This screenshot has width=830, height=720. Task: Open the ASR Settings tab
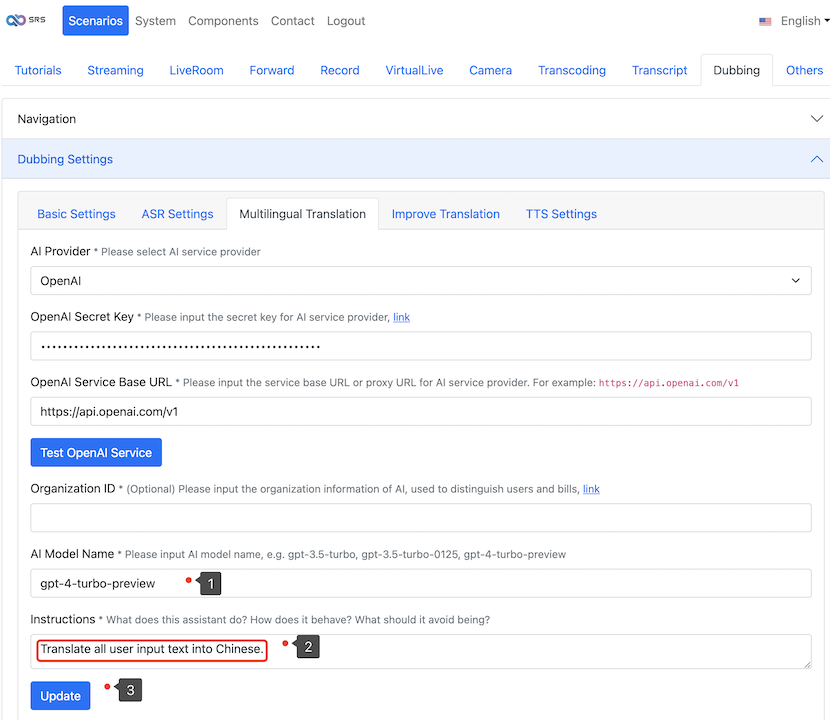point(177,214)
